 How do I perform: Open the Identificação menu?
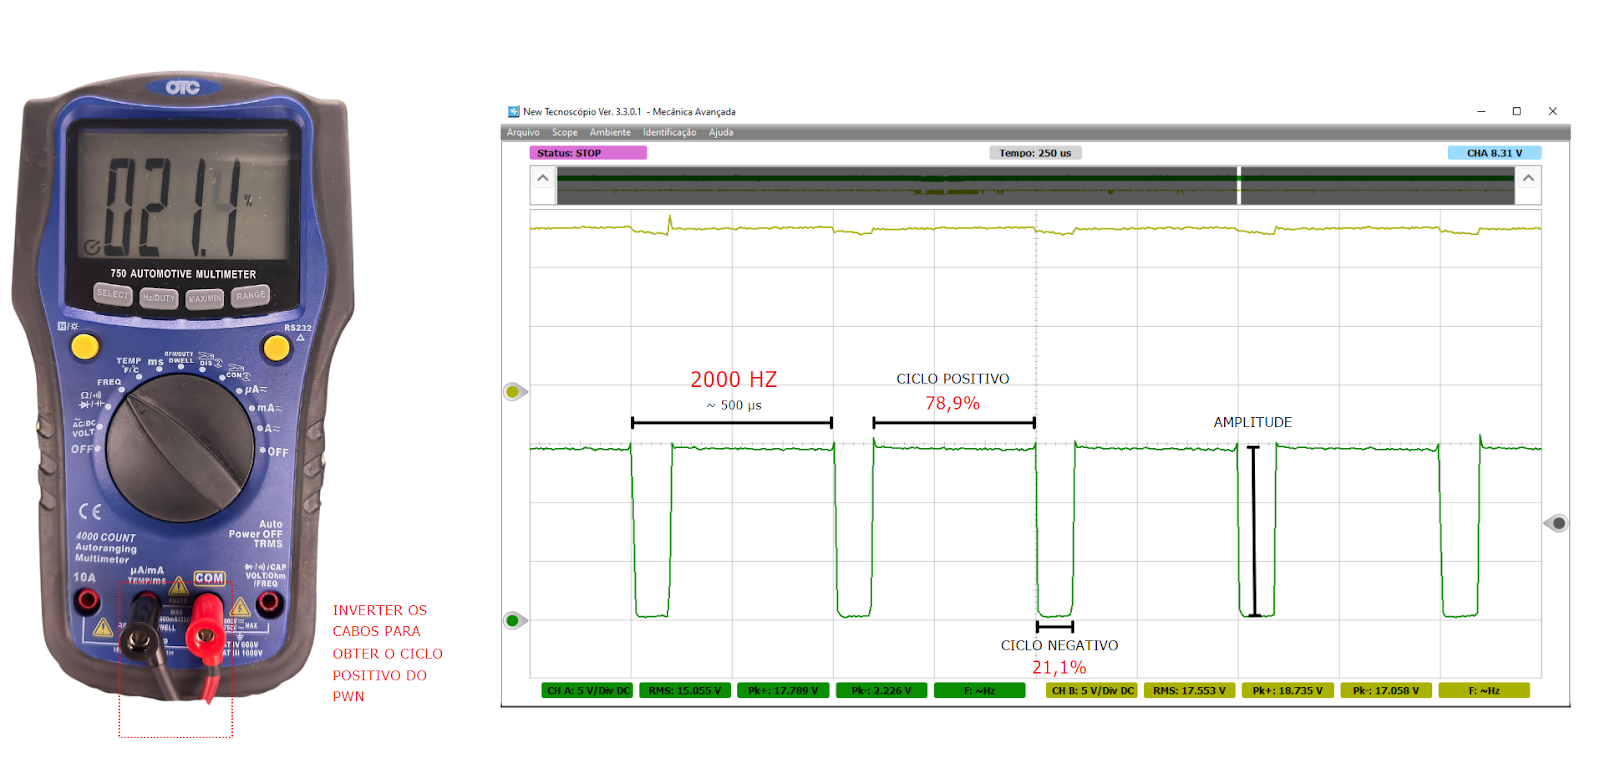click(x=669, y=132)
